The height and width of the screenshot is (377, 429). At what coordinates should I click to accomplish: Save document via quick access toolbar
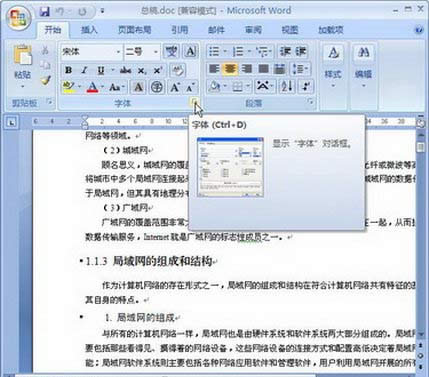tap(45, 12)
